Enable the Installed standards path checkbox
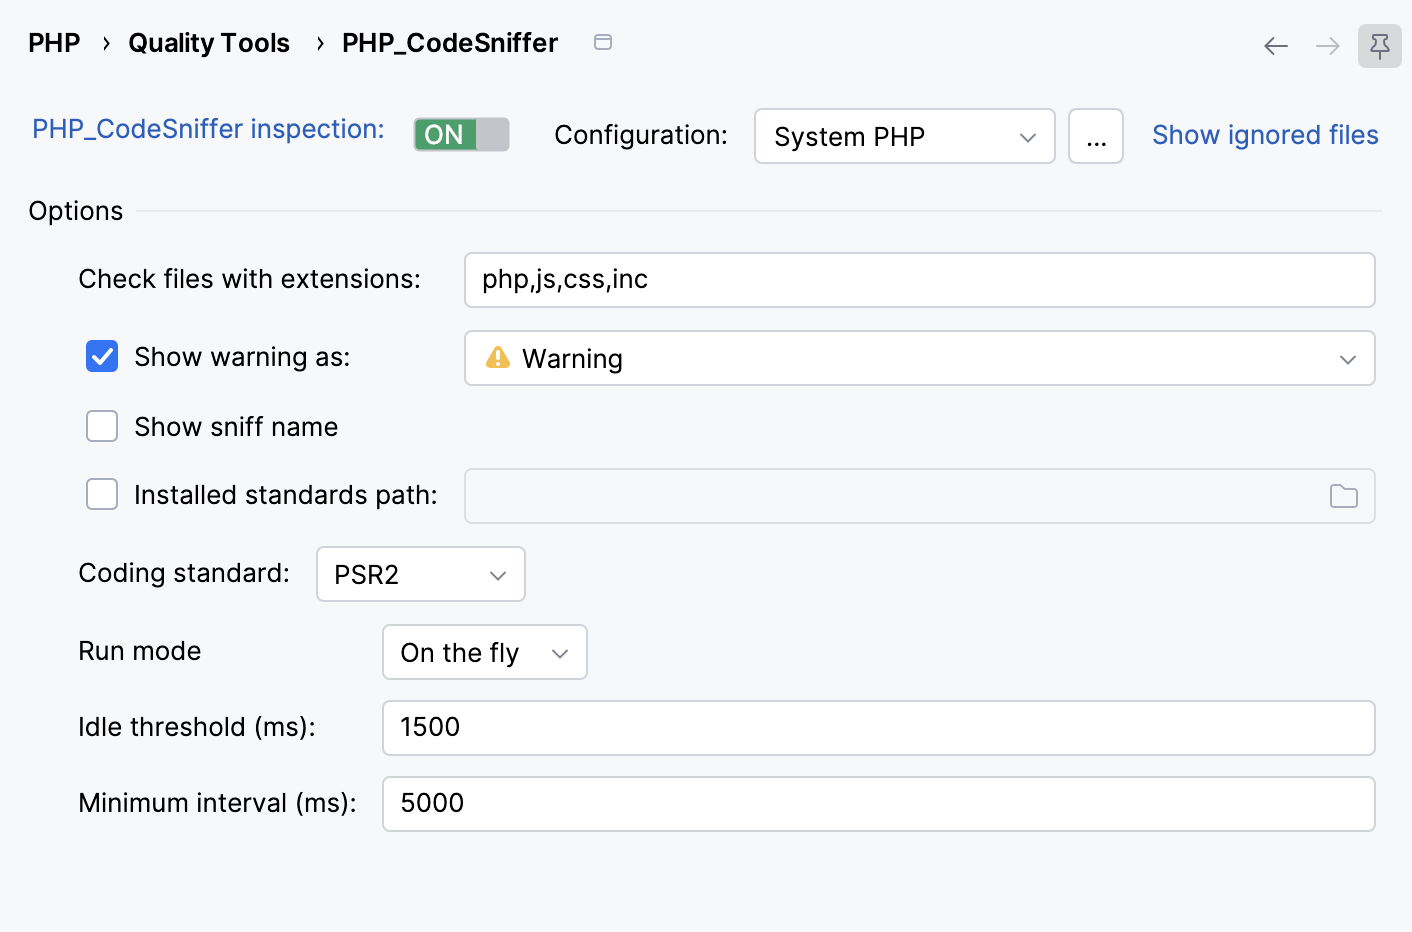The image size is (1412, 932). click(x=102, y=494)
